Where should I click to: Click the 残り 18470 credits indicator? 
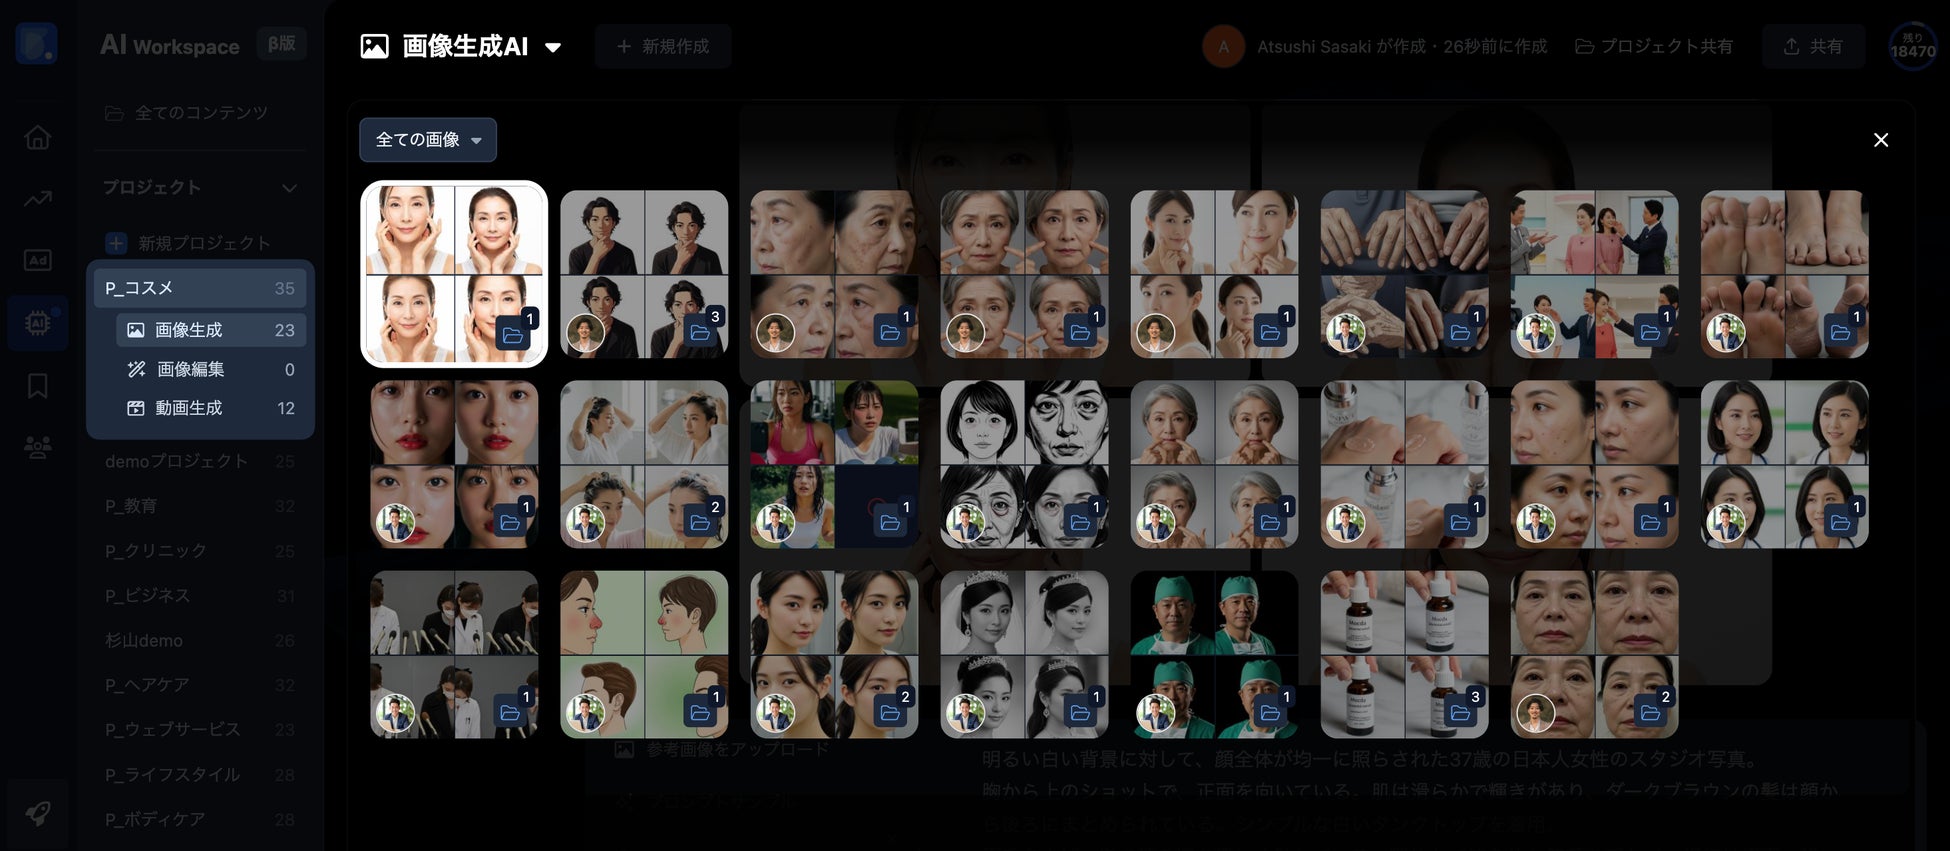point(1912,46)
